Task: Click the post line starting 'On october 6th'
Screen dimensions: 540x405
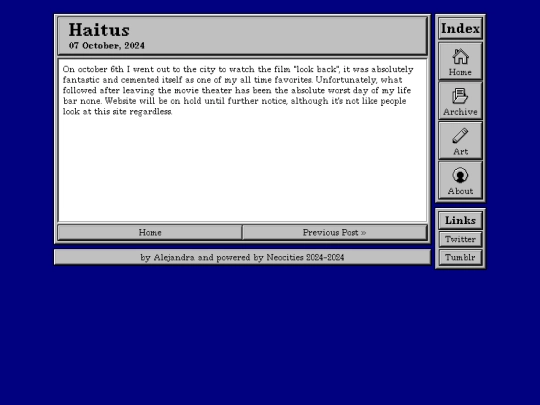Action: click(238, 69)
